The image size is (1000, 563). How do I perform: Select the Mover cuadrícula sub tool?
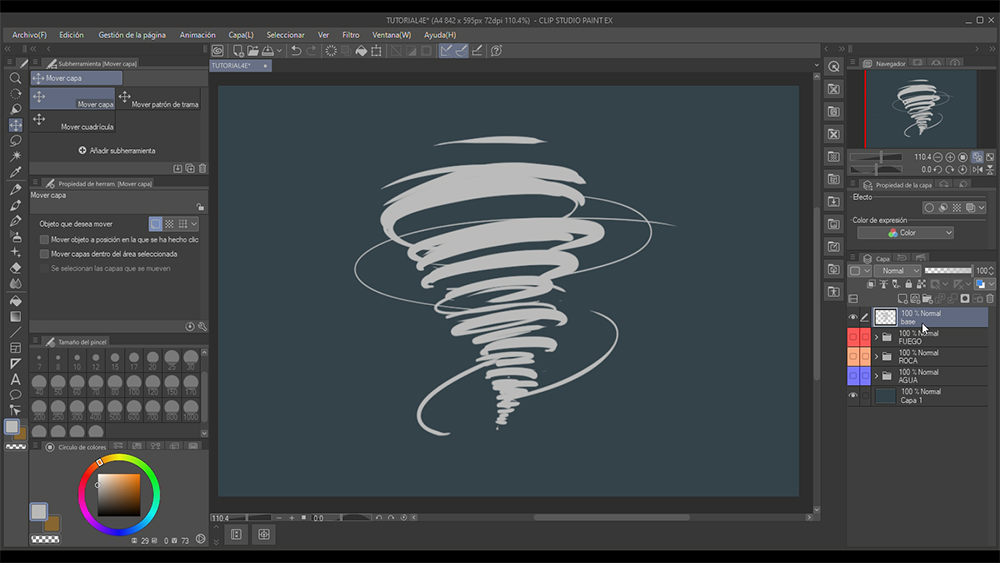(x=72, y=122)
